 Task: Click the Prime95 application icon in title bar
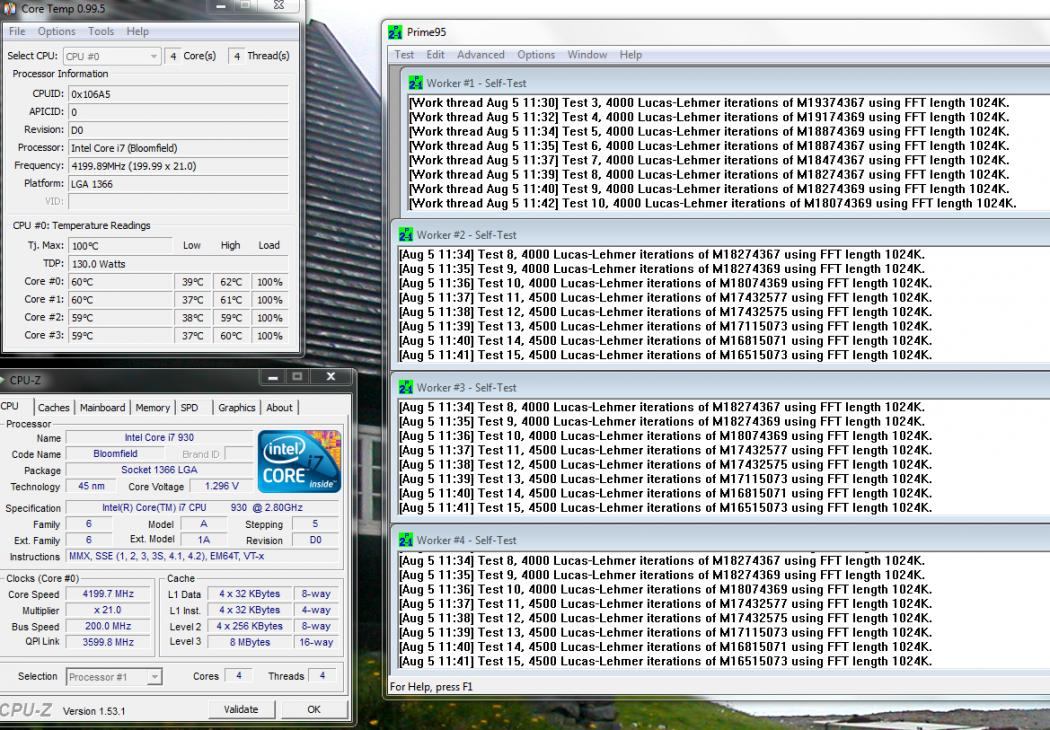pos(395,32)
